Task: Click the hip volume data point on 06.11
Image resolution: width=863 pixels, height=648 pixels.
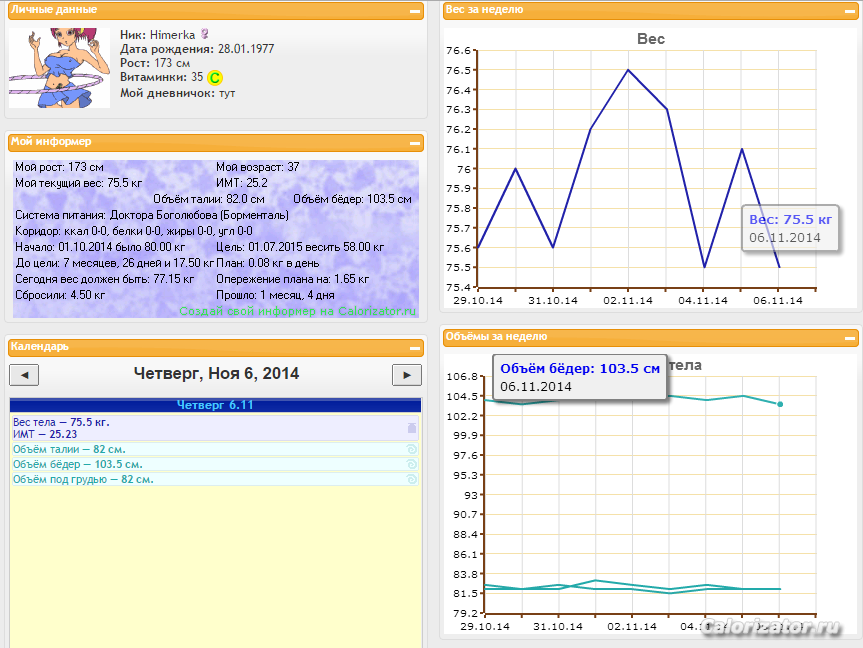Action: point(780,404)
